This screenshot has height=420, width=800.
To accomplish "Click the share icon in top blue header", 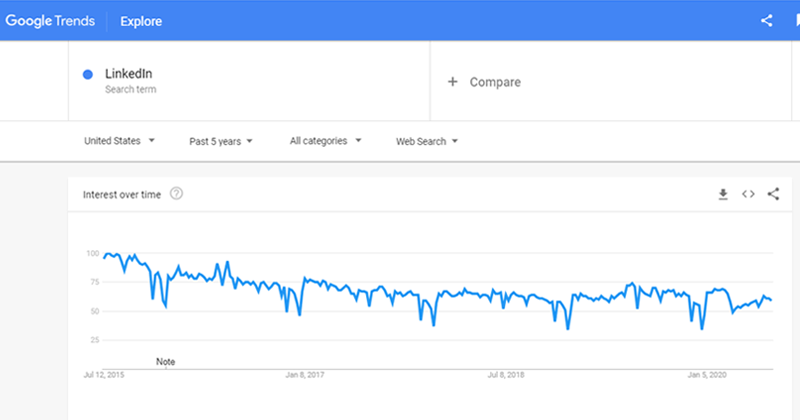I will click(x=766, y=21).
